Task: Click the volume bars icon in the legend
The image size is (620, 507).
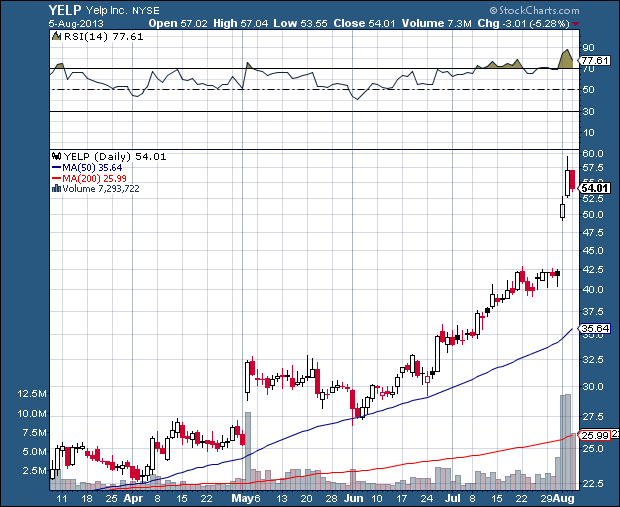Action: coord(57,188)
